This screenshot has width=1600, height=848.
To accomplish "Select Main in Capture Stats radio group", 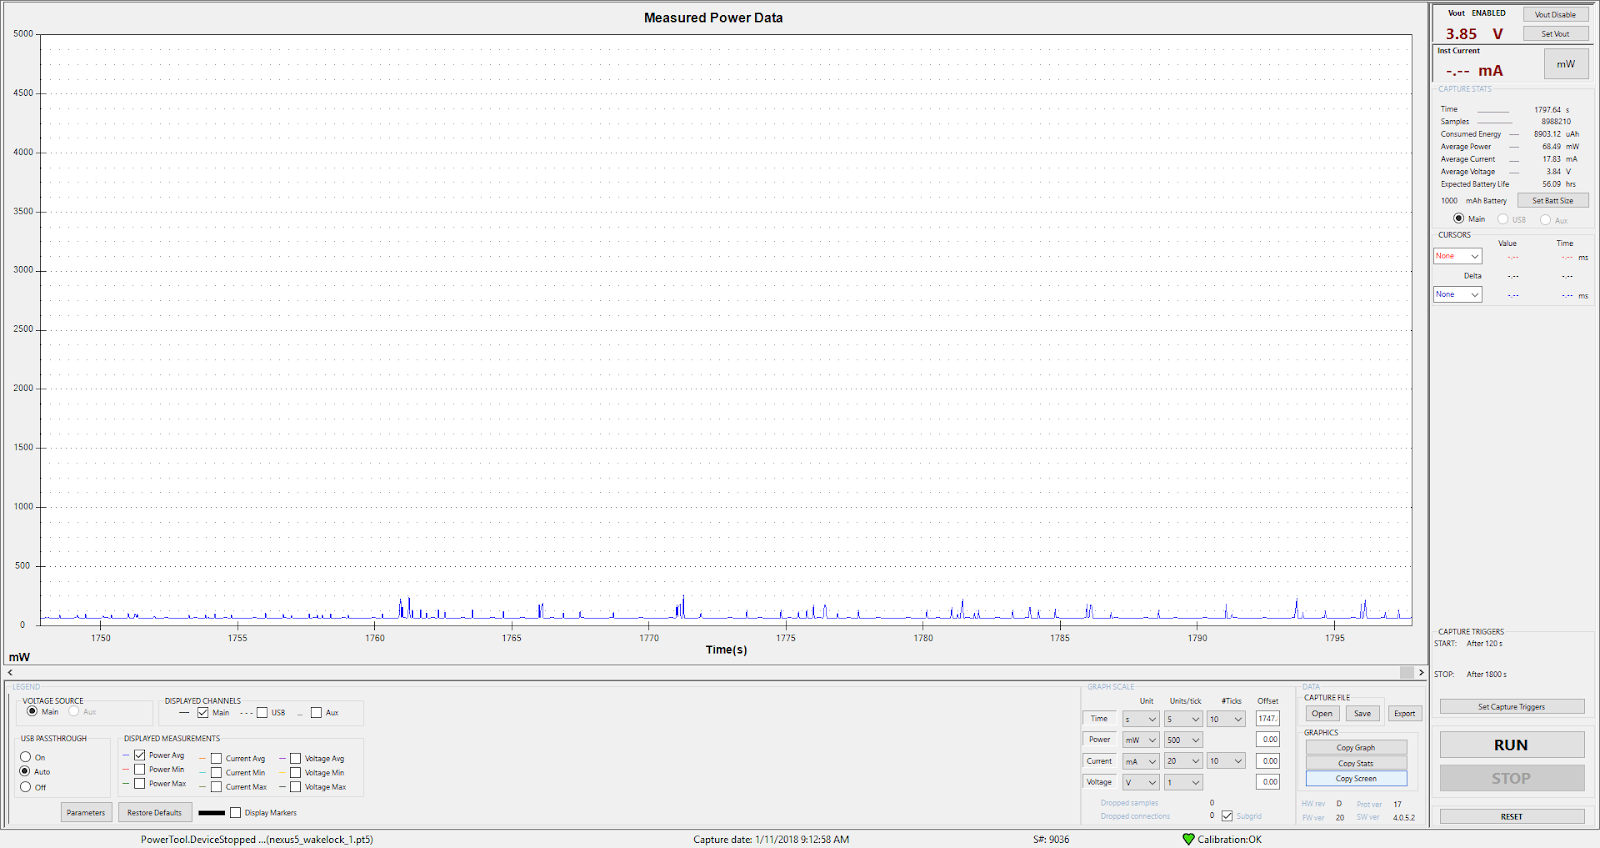I will click(1458, 218).
